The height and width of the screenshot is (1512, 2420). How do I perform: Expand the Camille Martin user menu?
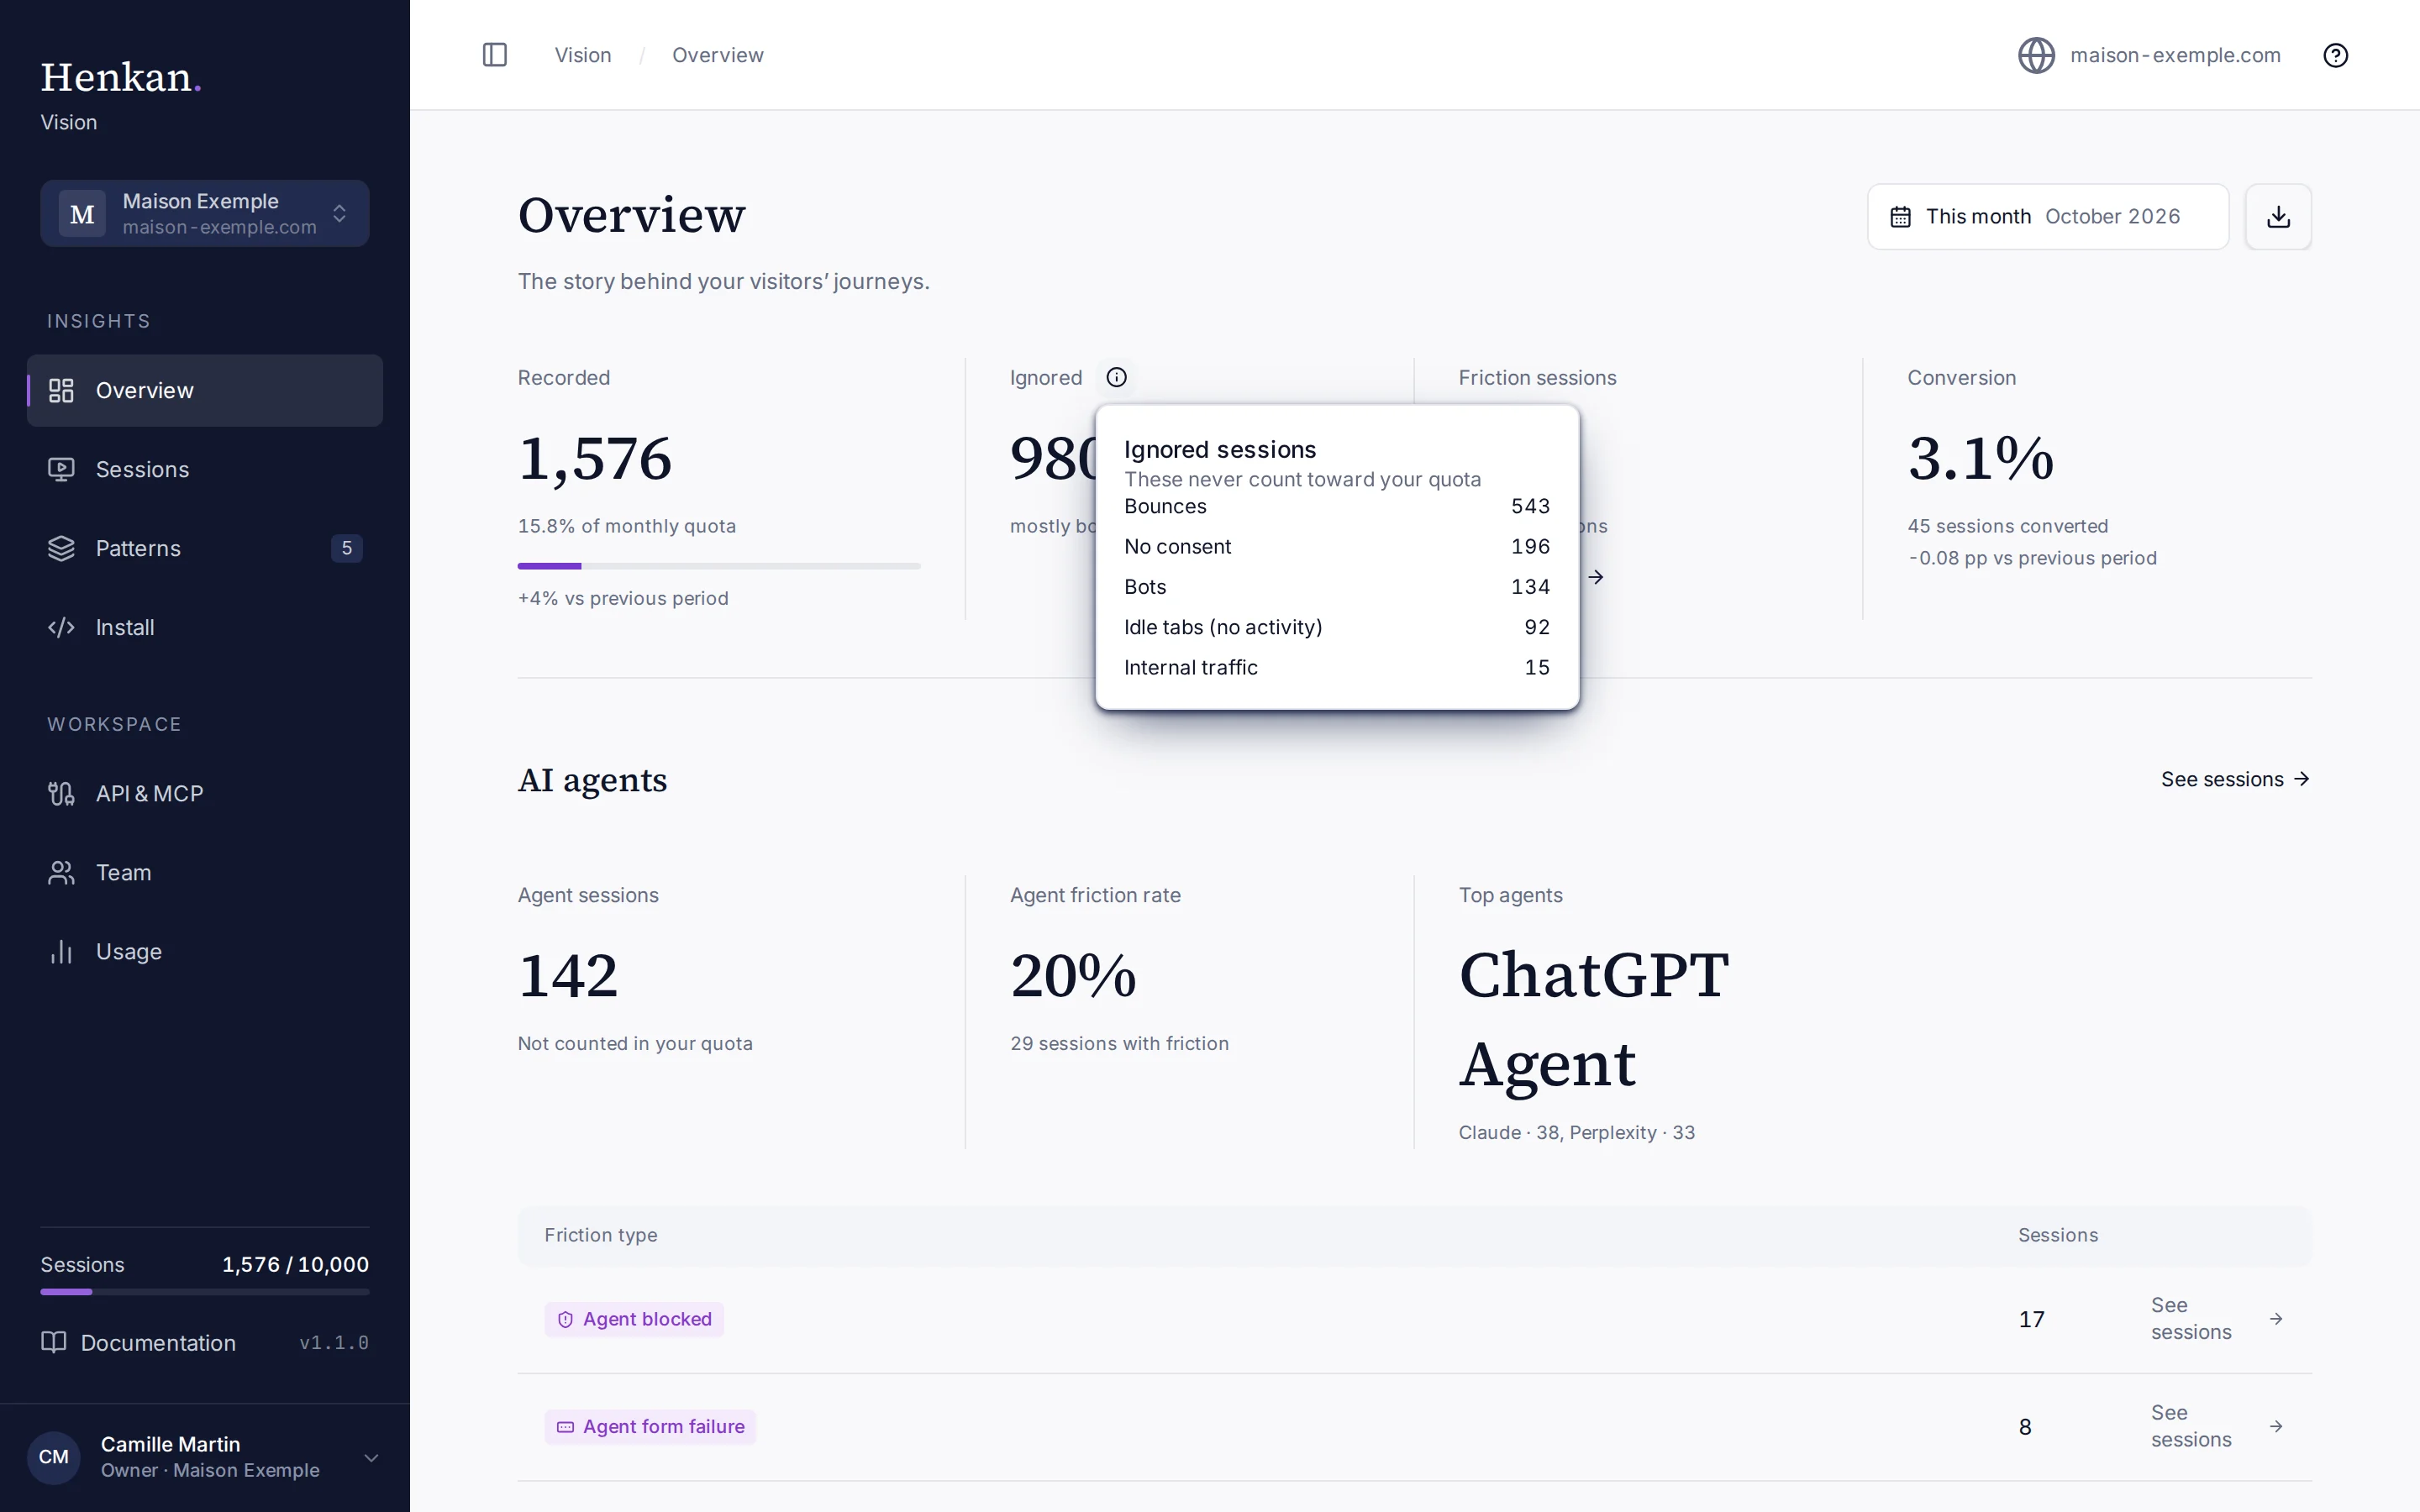(x=205, y=1457)
